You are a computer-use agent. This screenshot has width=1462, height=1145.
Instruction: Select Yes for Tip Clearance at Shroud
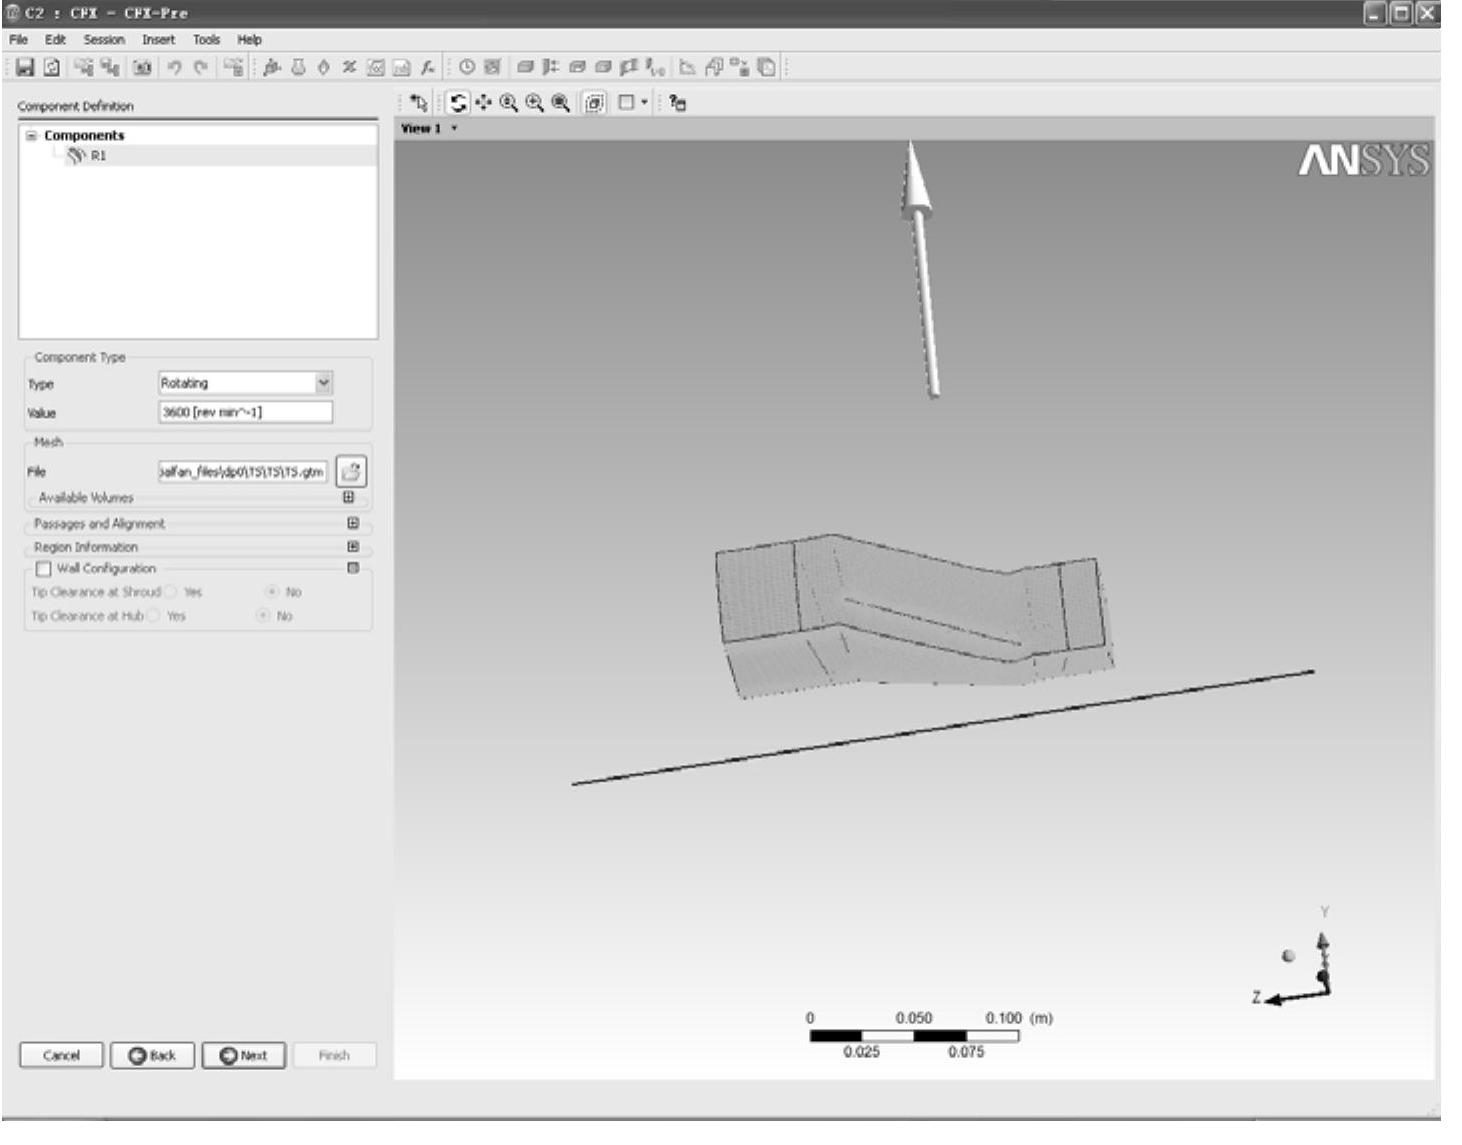[x=171, y=592]
